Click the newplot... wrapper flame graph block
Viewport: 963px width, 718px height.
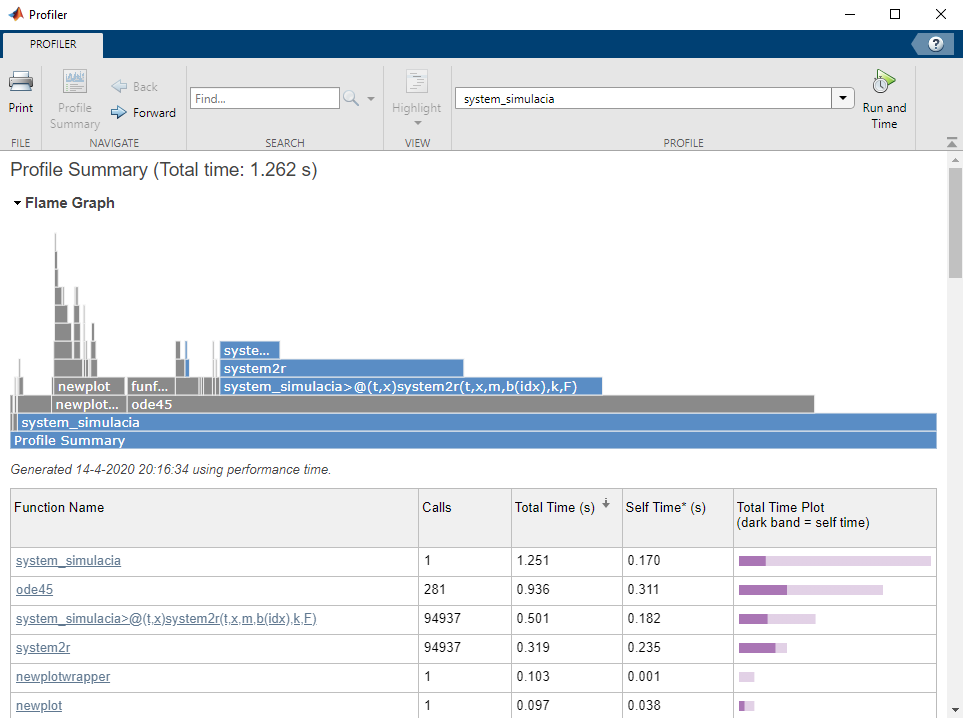tap(88, 404)
